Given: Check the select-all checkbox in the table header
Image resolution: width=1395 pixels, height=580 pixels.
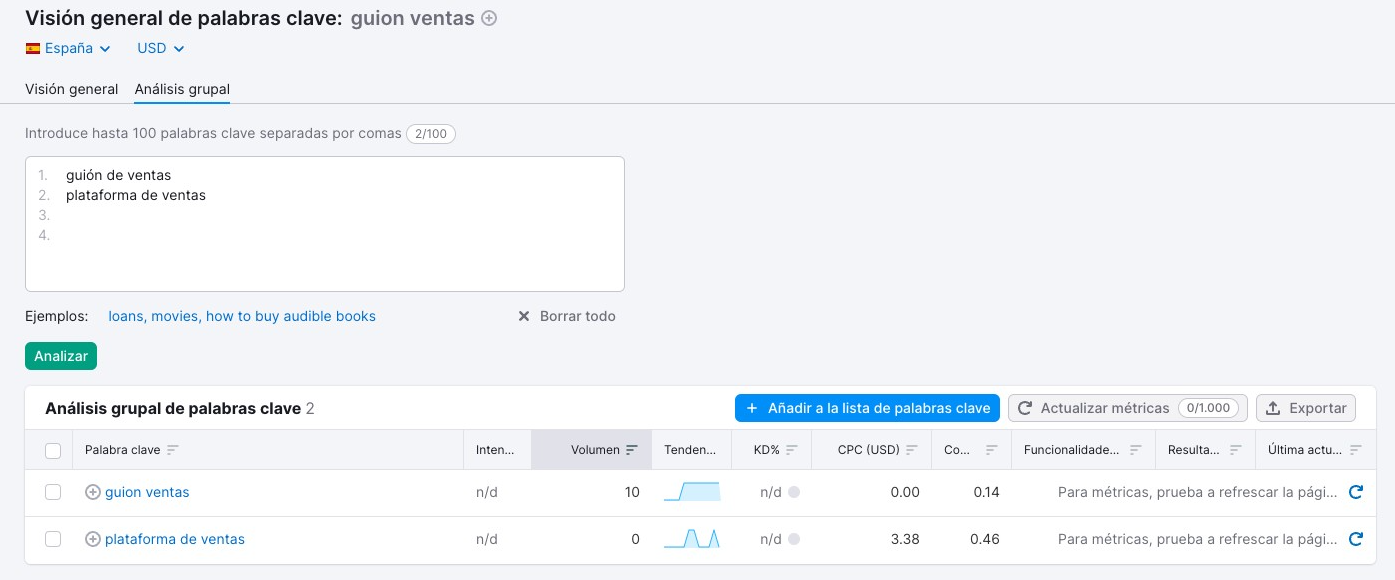Looking at the screenshot, I should 53,450.
